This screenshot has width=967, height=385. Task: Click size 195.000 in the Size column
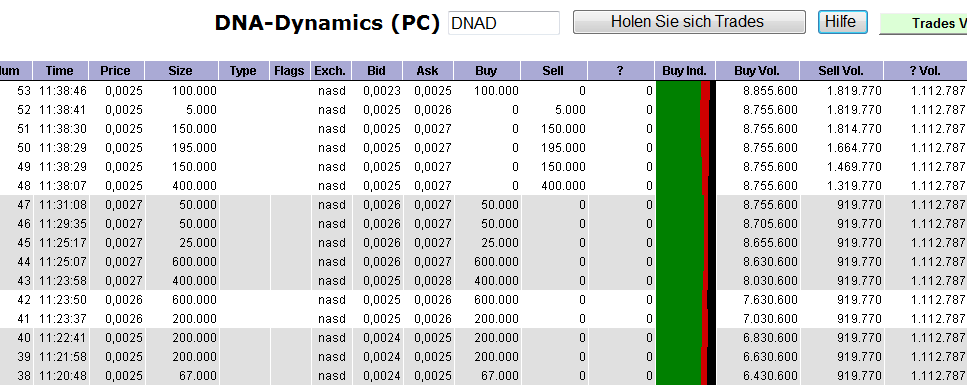194,148
